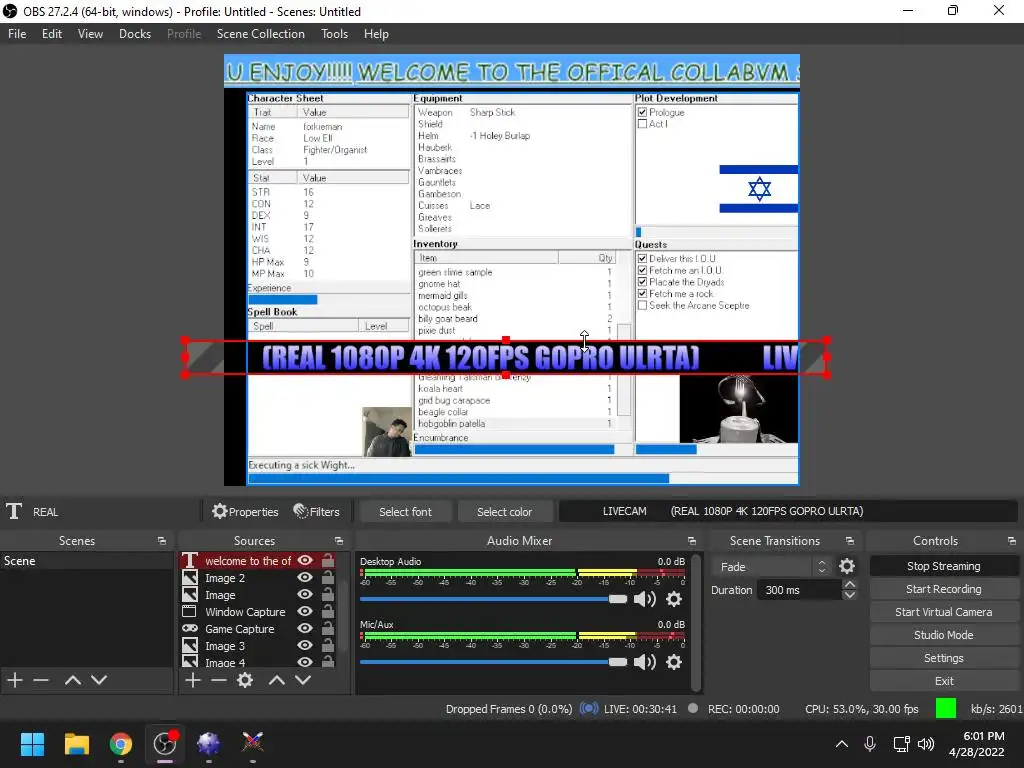Click the Duration 300 ms field
The image size is (1024, 768).
800,590
